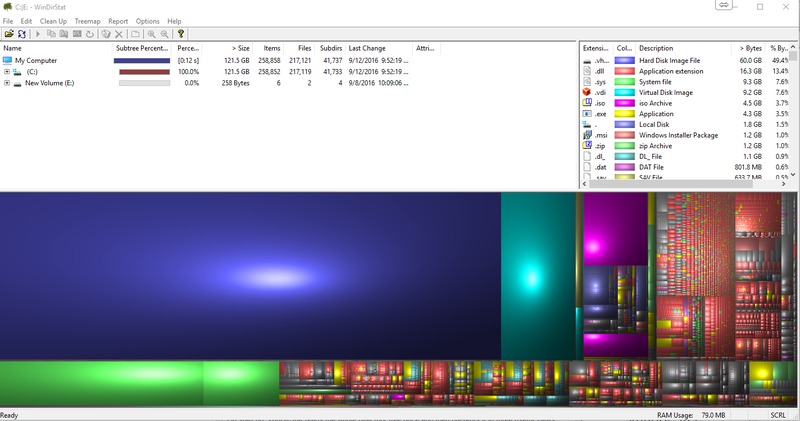The height and width of the screenshot is (421, 800).
Task: Click the Refresh All toolbar icon
Action: click(22, 34)
